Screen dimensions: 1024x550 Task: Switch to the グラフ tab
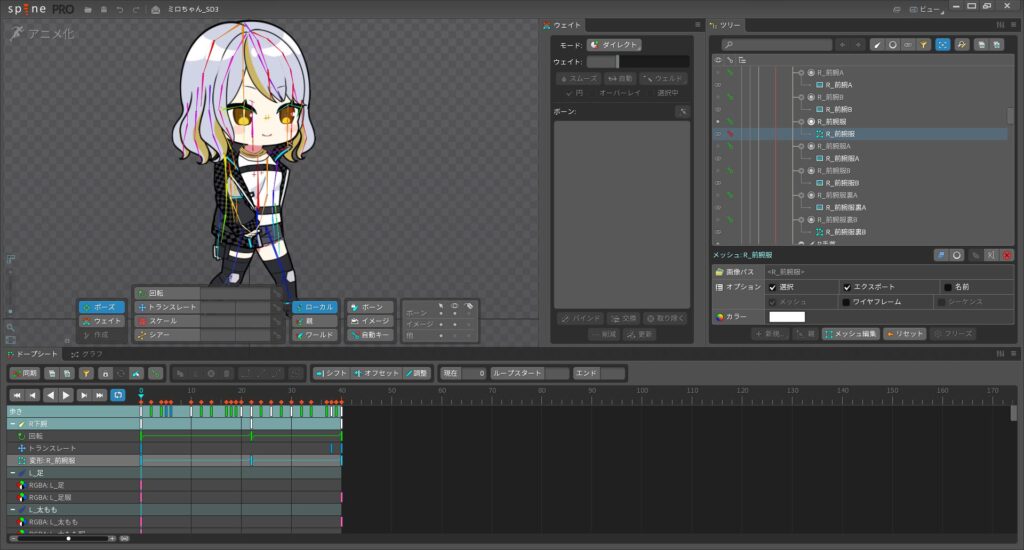pos(87,354)
